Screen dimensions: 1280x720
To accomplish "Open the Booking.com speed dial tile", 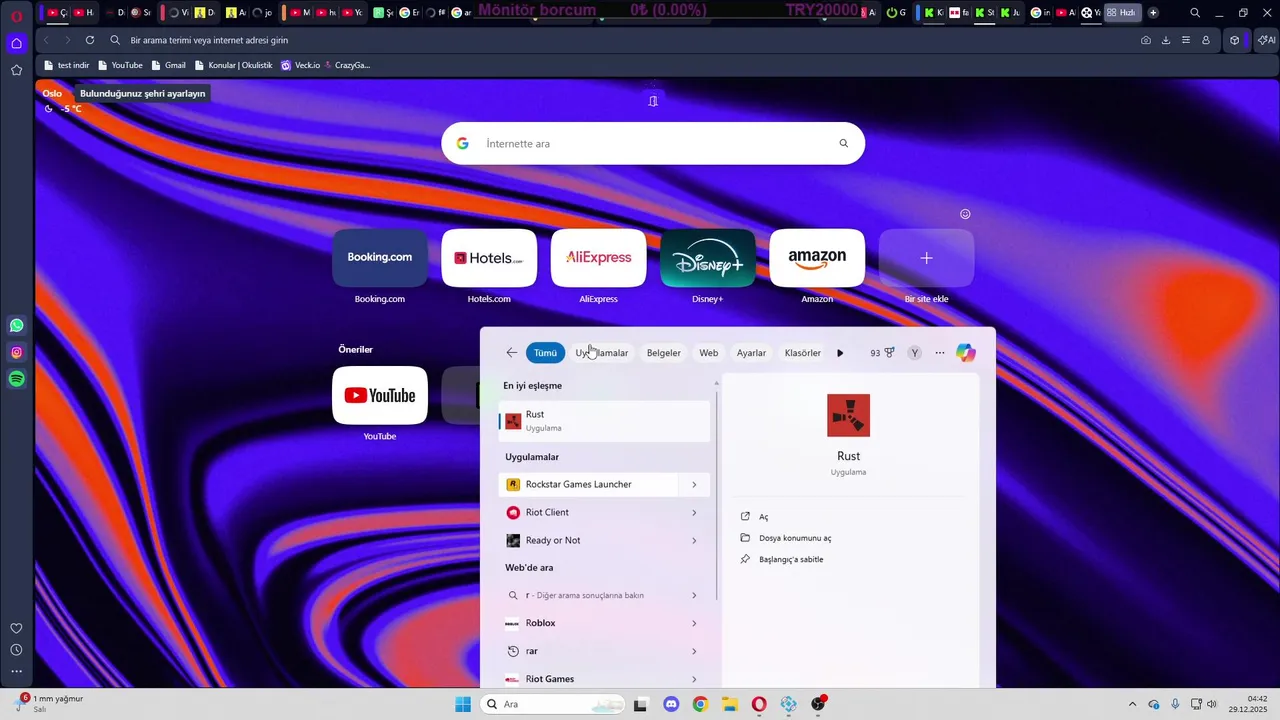I will pos(380,258).
